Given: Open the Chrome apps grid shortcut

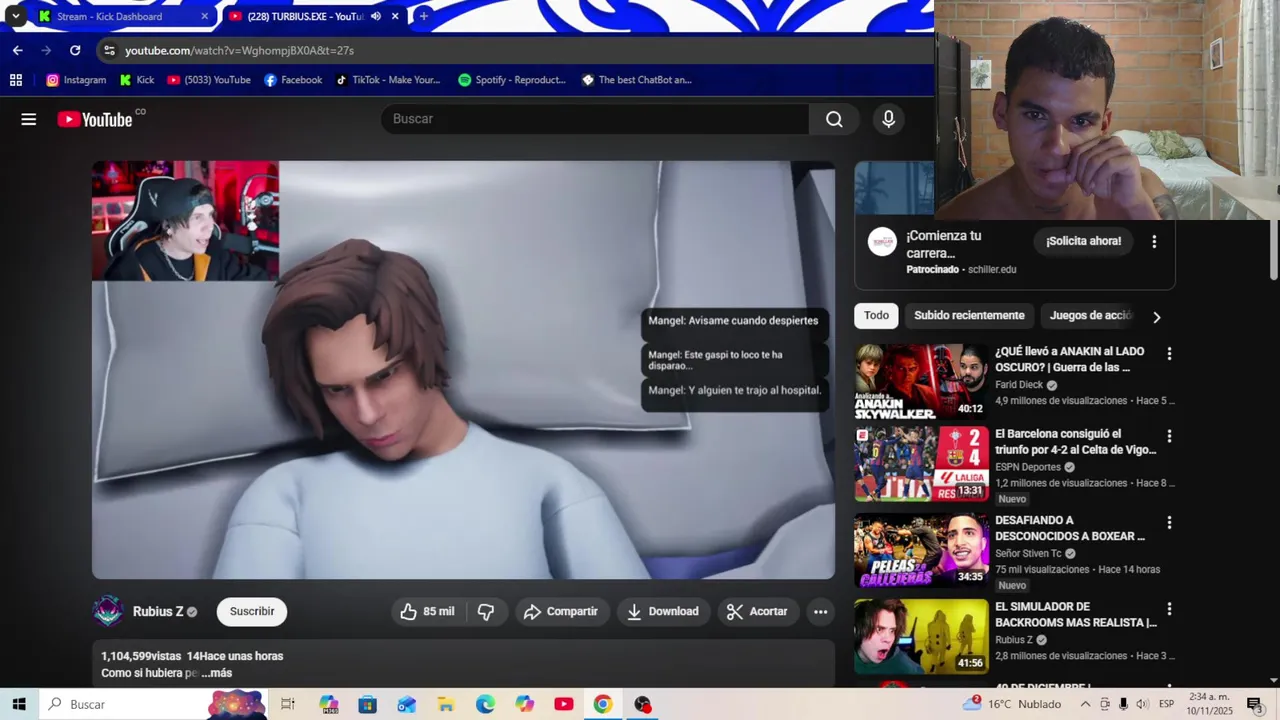Looking at the screenshot, I should pyautogui.click(x=16, y=80).
